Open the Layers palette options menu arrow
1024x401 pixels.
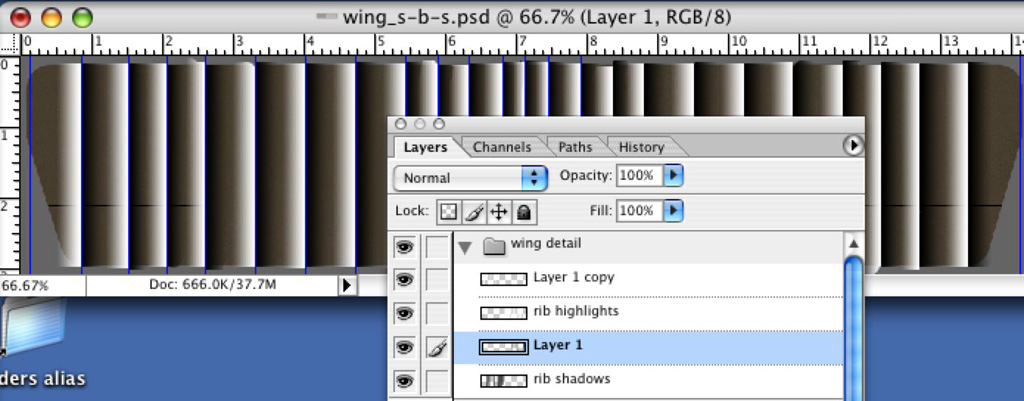pyautogui.click(x=853, y=145)
